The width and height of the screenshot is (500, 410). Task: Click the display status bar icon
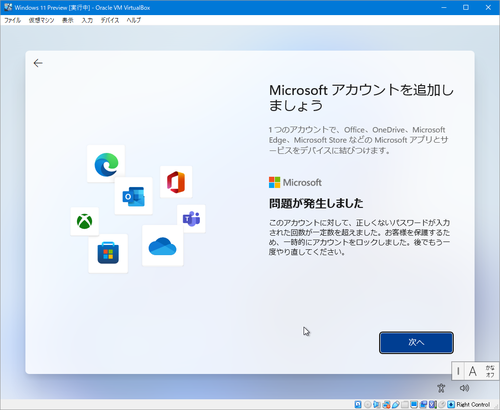[x=414, y=404]
